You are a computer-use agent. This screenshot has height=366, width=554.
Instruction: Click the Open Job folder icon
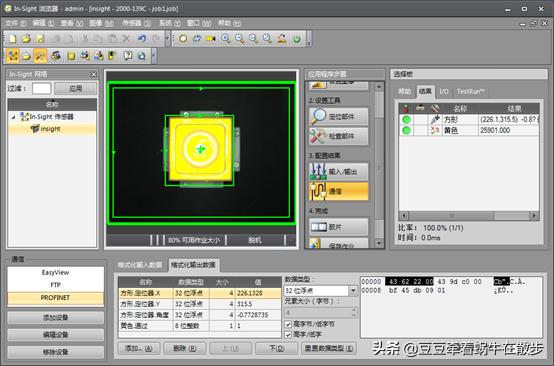(26, 39)
